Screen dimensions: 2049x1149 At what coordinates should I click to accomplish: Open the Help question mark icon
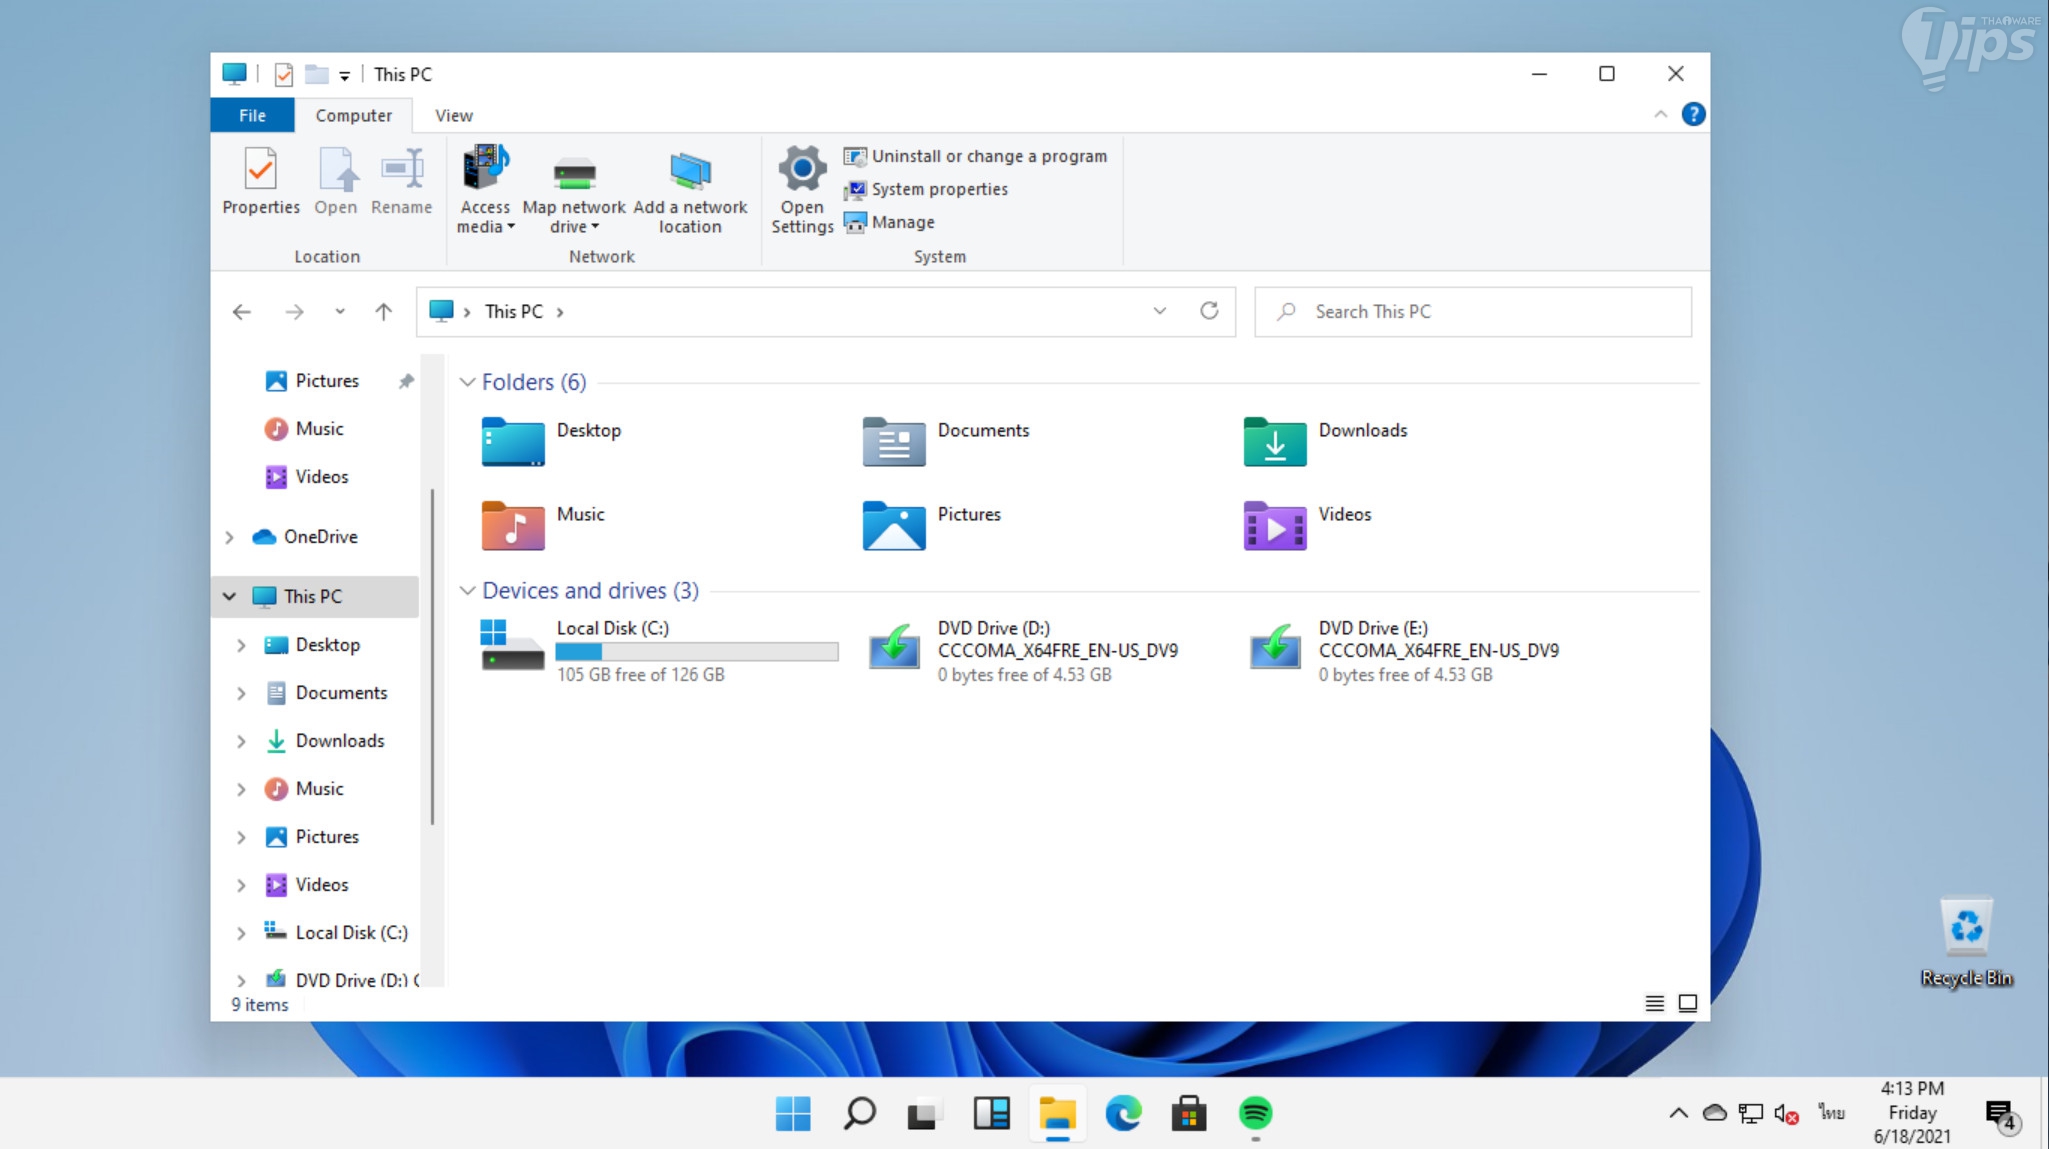[1692, 114]
